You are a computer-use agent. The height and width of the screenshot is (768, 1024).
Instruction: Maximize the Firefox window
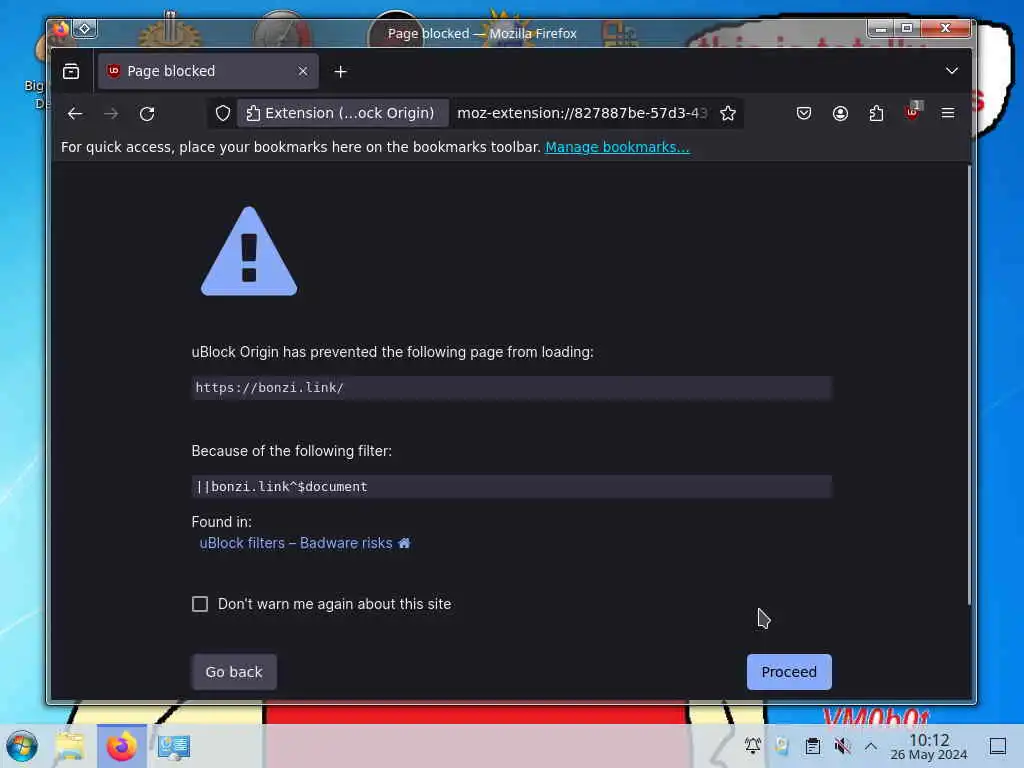[x=907, y=28]
